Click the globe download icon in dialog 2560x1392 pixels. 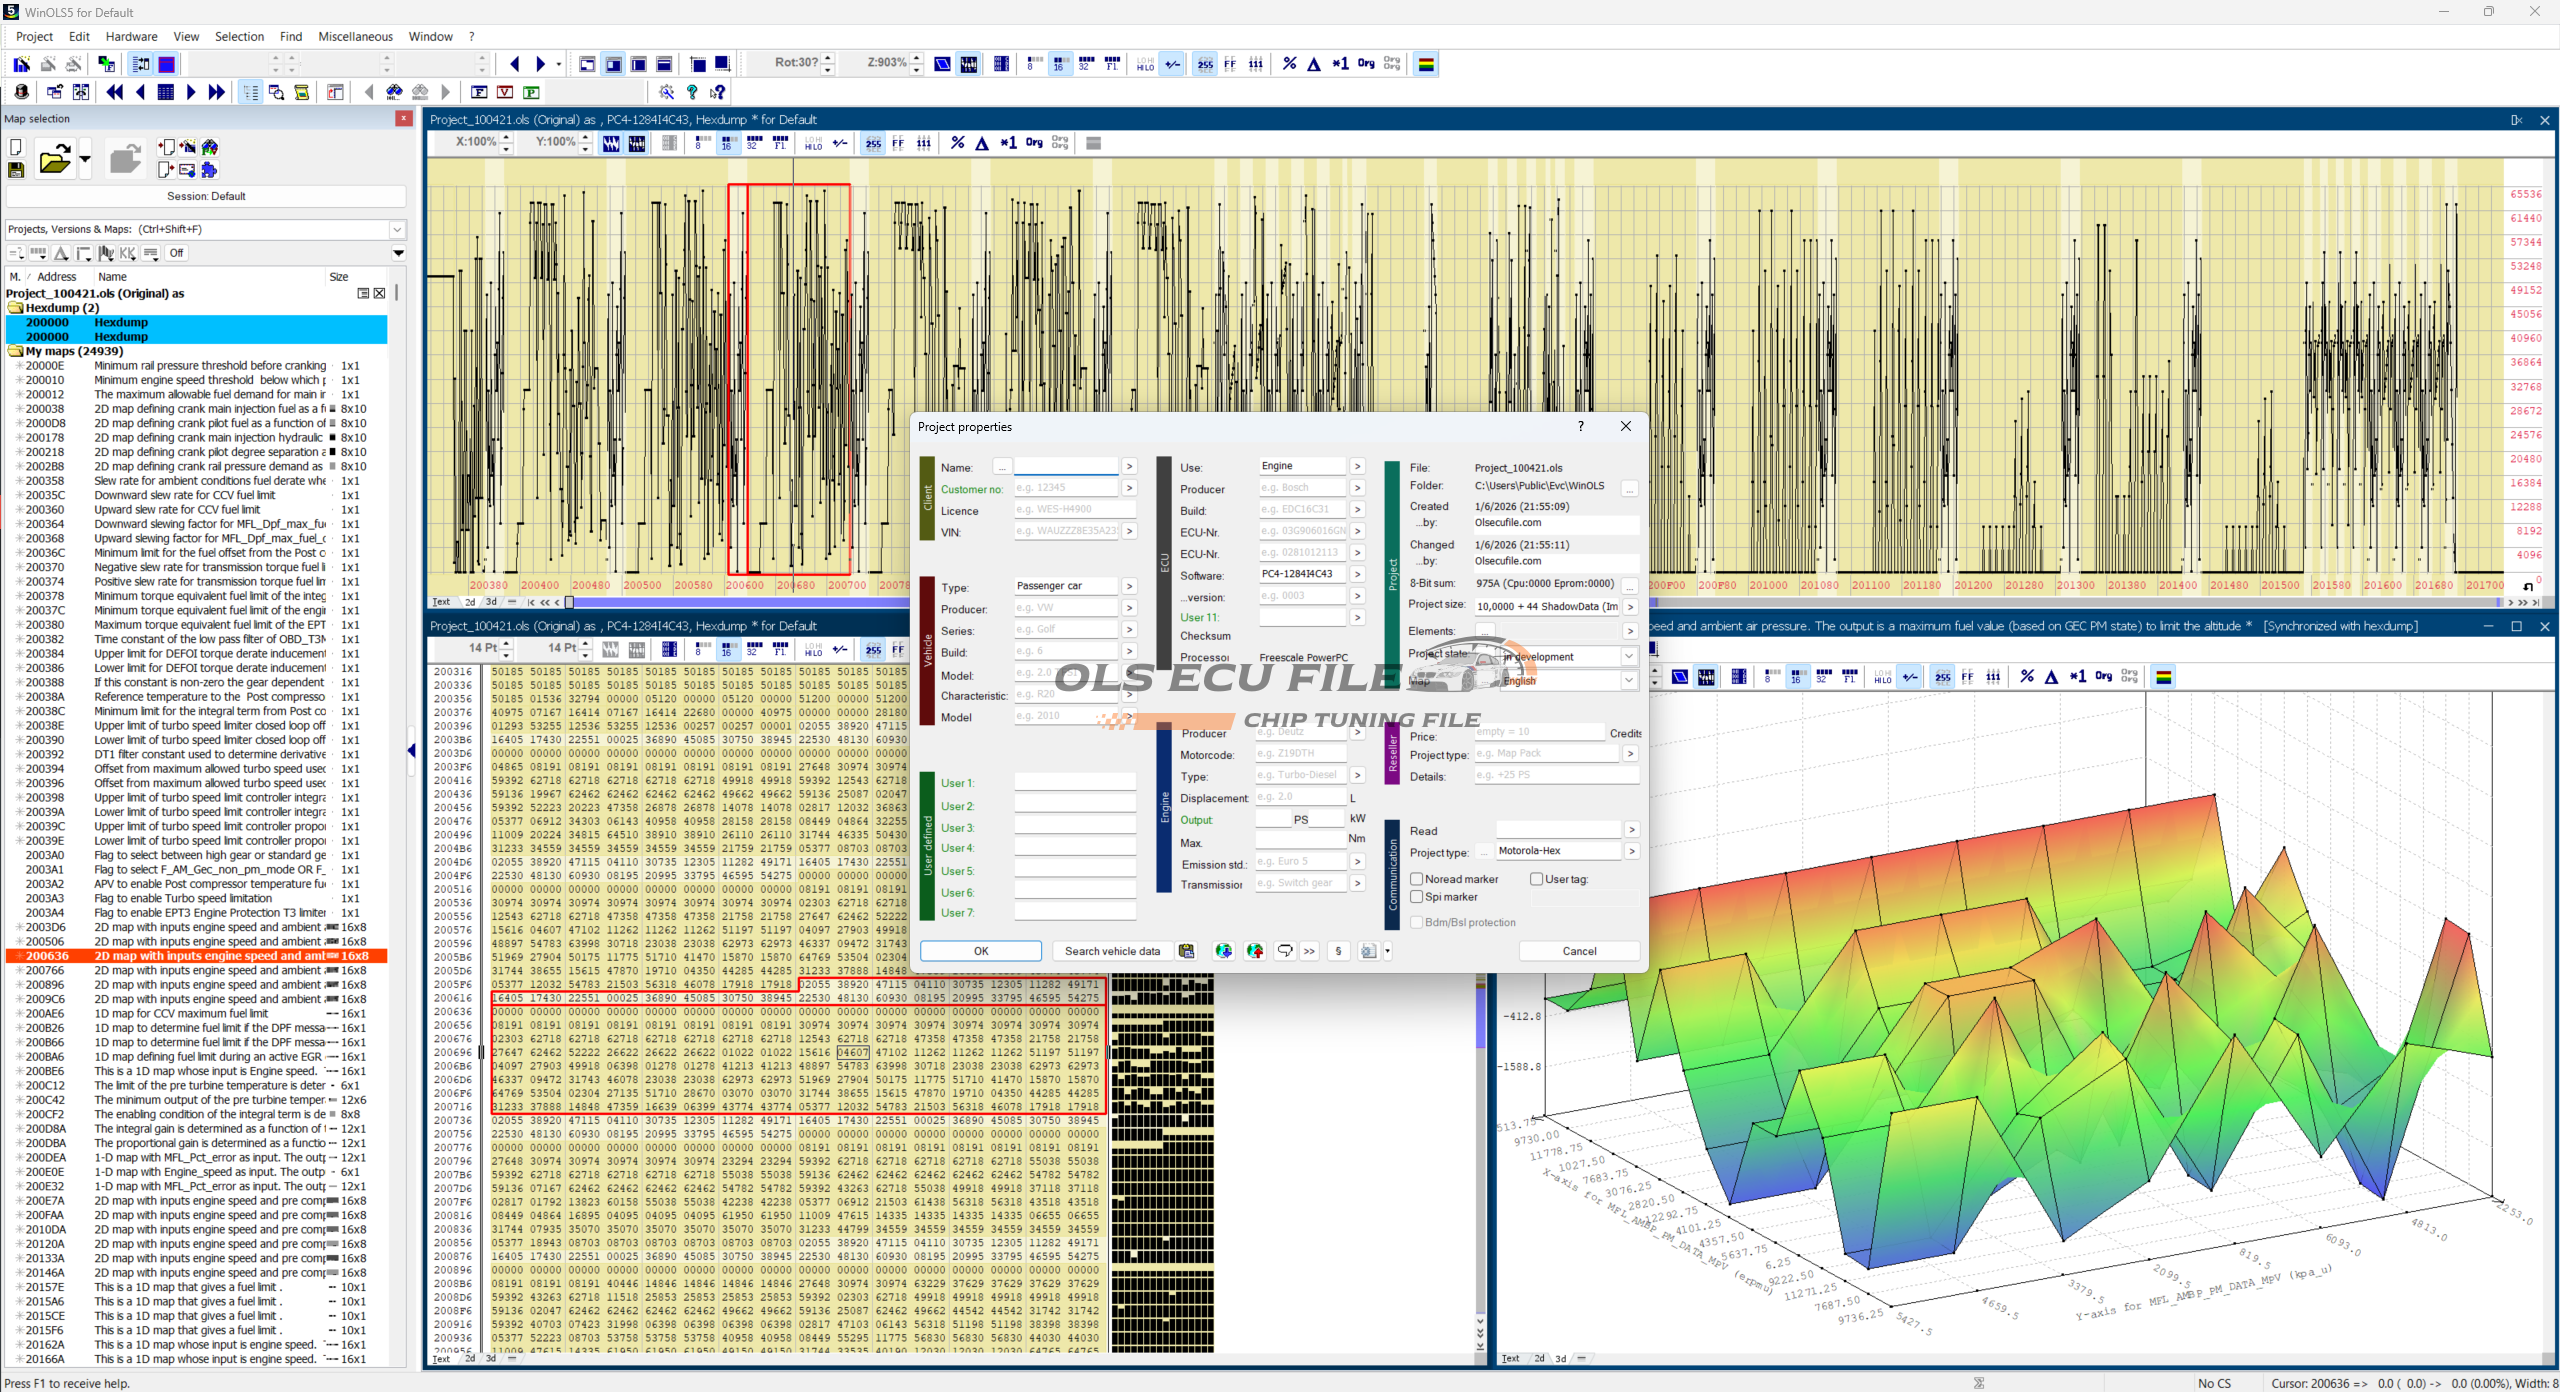pyautogui.click(x=1223, y=951)
